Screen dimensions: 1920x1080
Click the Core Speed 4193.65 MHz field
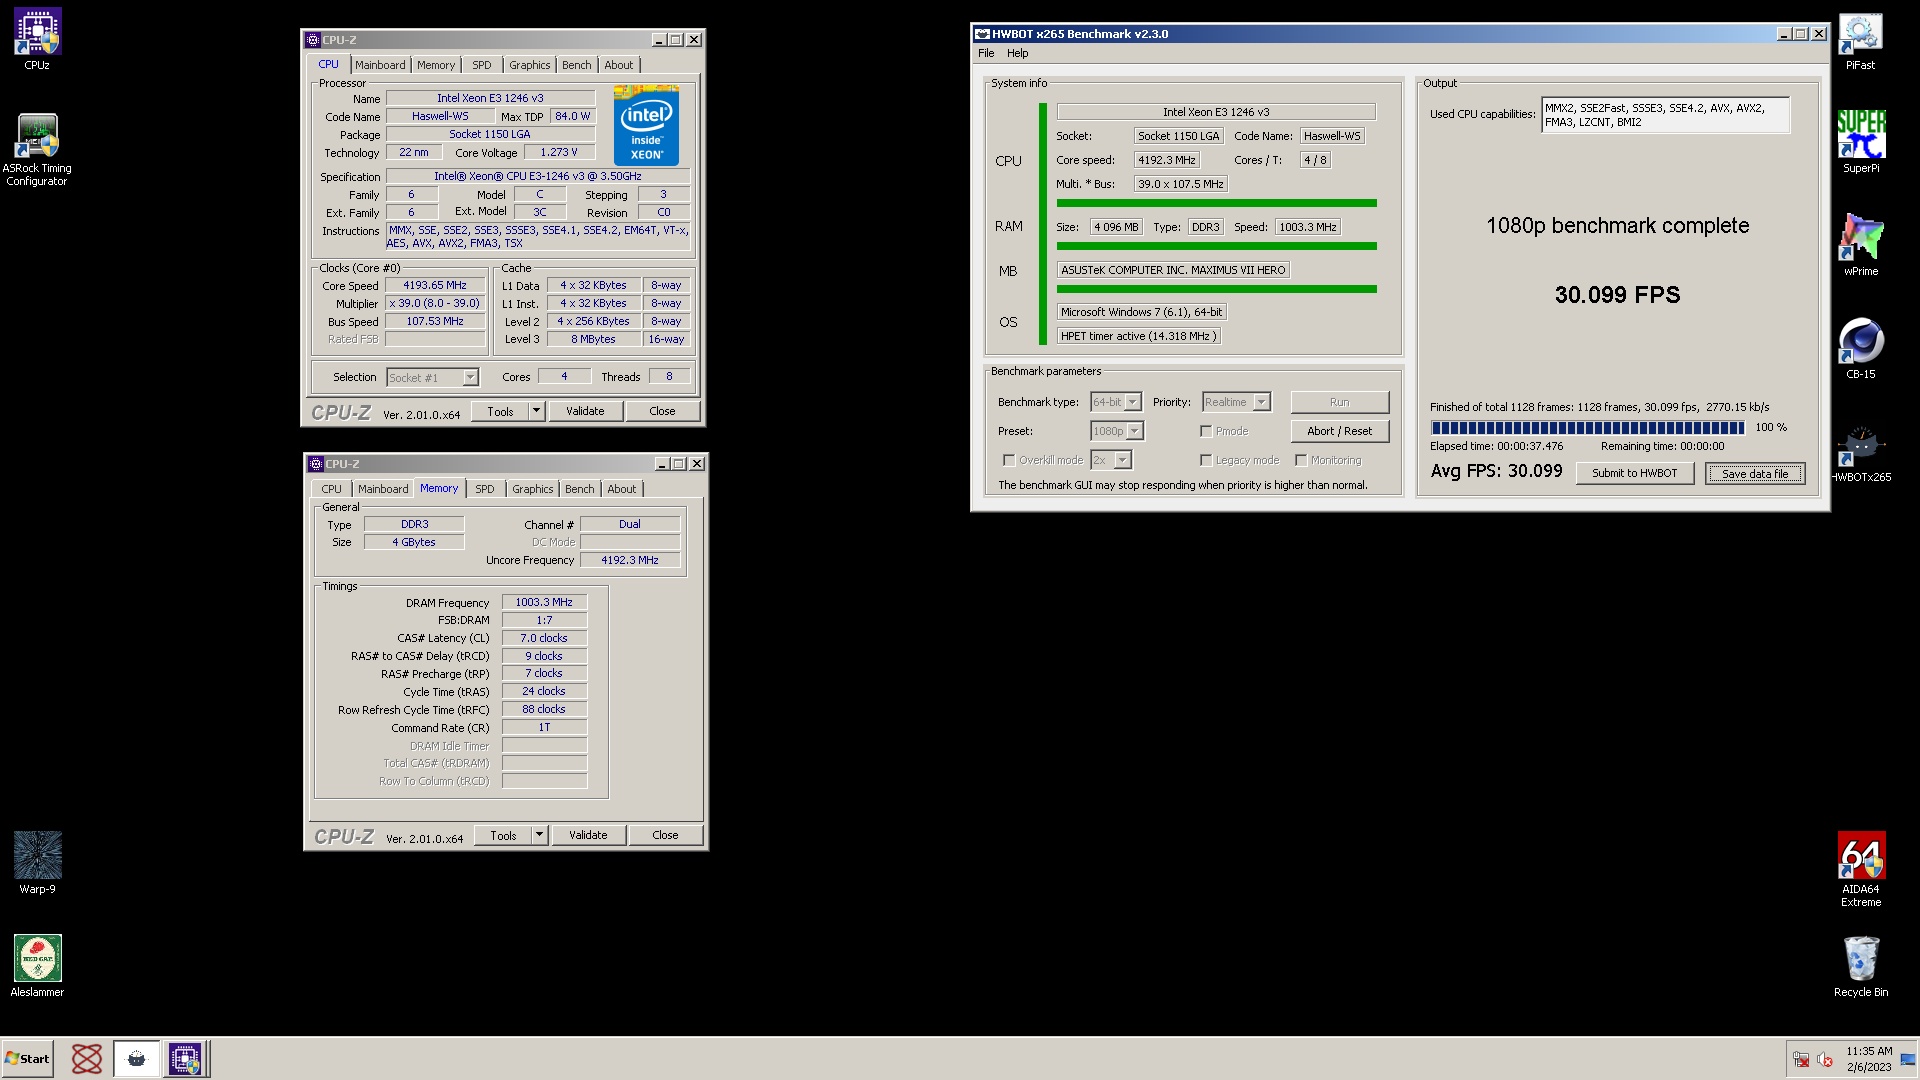435,286
